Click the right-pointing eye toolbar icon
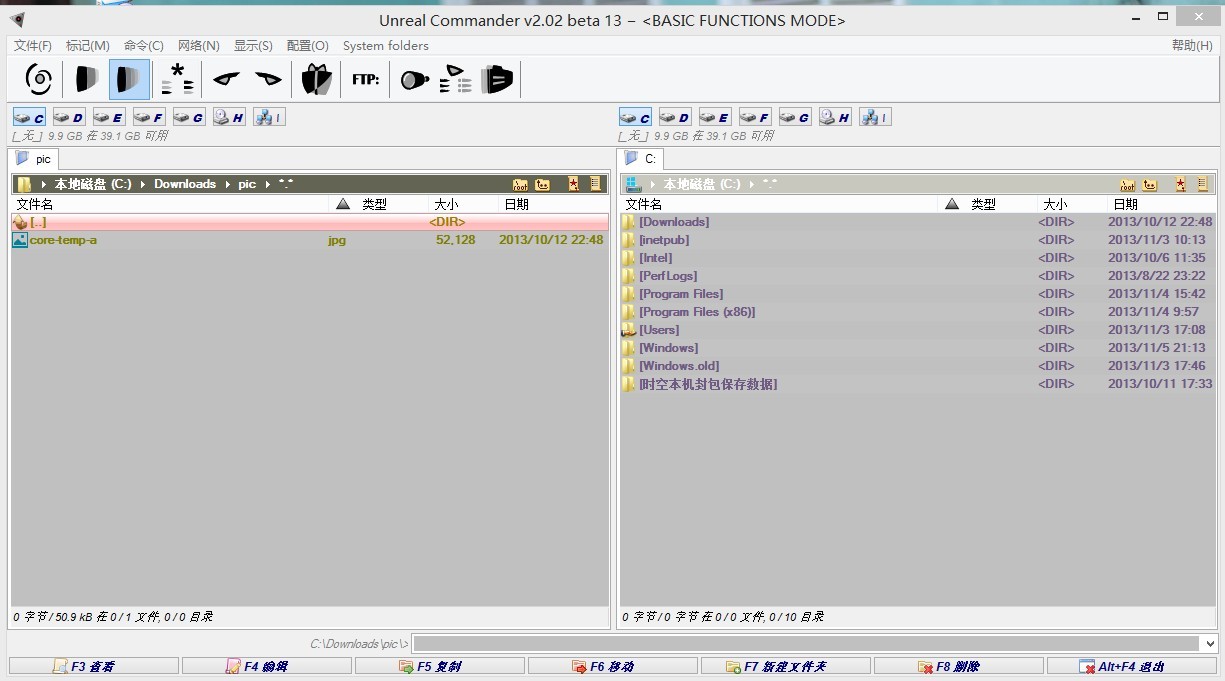This screenshot has width=1225, height=681. click(268, 79)
